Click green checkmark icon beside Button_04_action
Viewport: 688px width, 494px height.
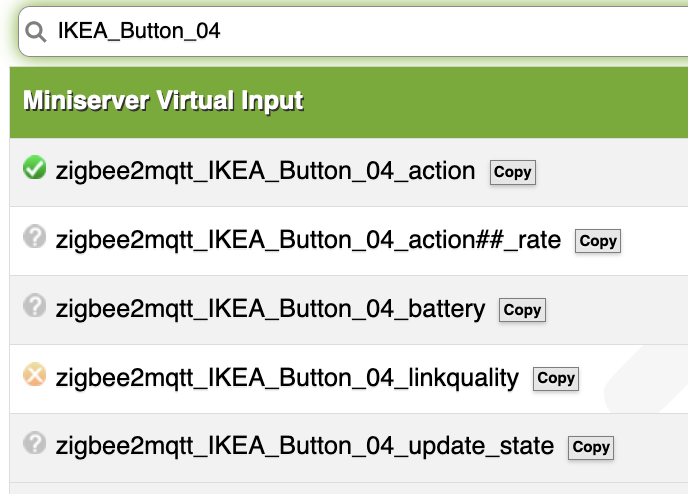[x=34, y=170]
